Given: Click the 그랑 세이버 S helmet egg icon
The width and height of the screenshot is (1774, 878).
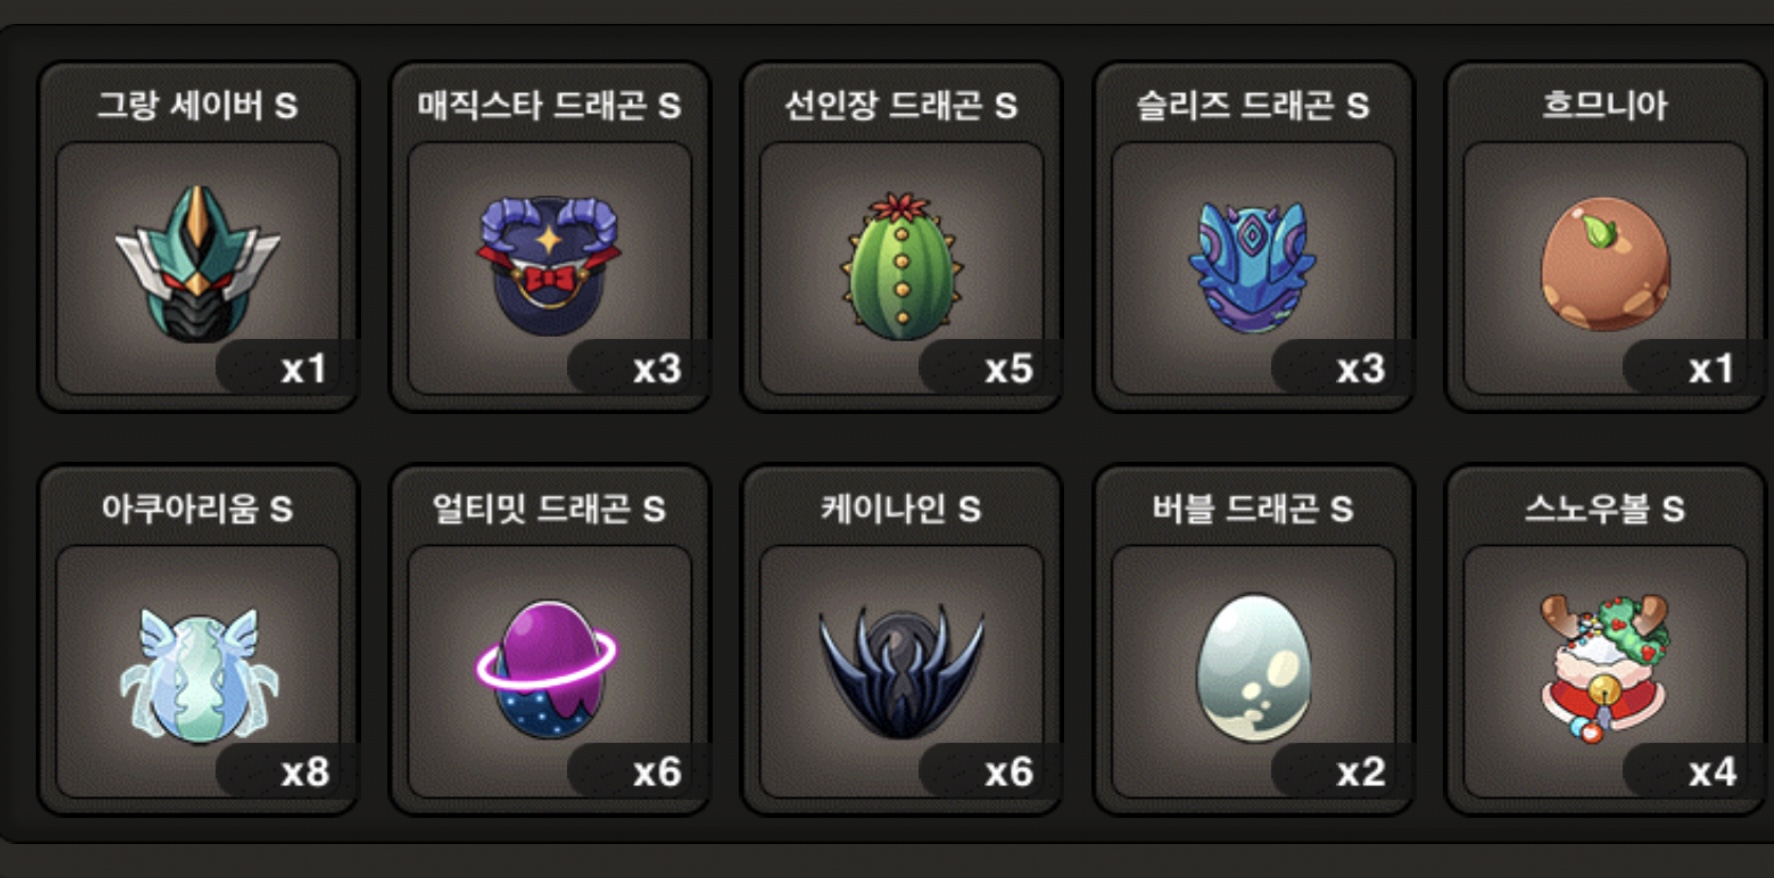Looking at the screenshot, I should 197,264.
